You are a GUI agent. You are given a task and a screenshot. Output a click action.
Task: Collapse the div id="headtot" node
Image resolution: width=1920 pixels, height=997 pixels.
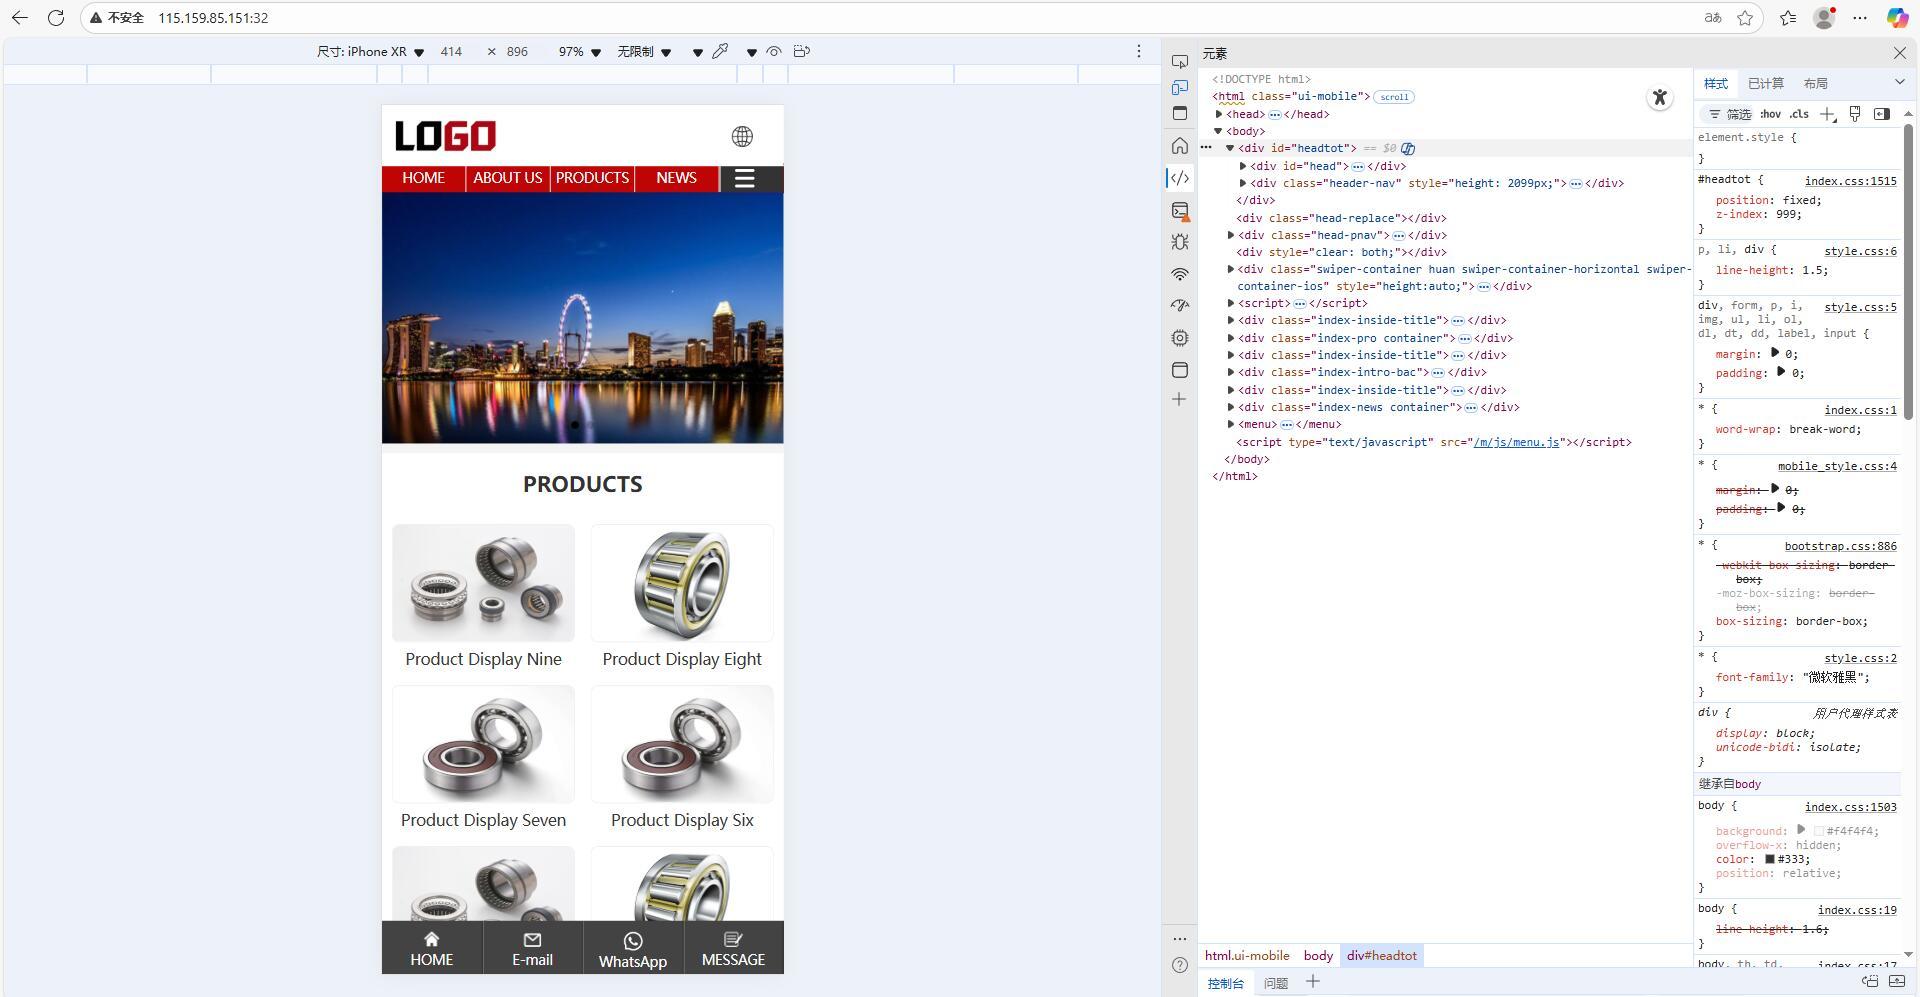1231,148
